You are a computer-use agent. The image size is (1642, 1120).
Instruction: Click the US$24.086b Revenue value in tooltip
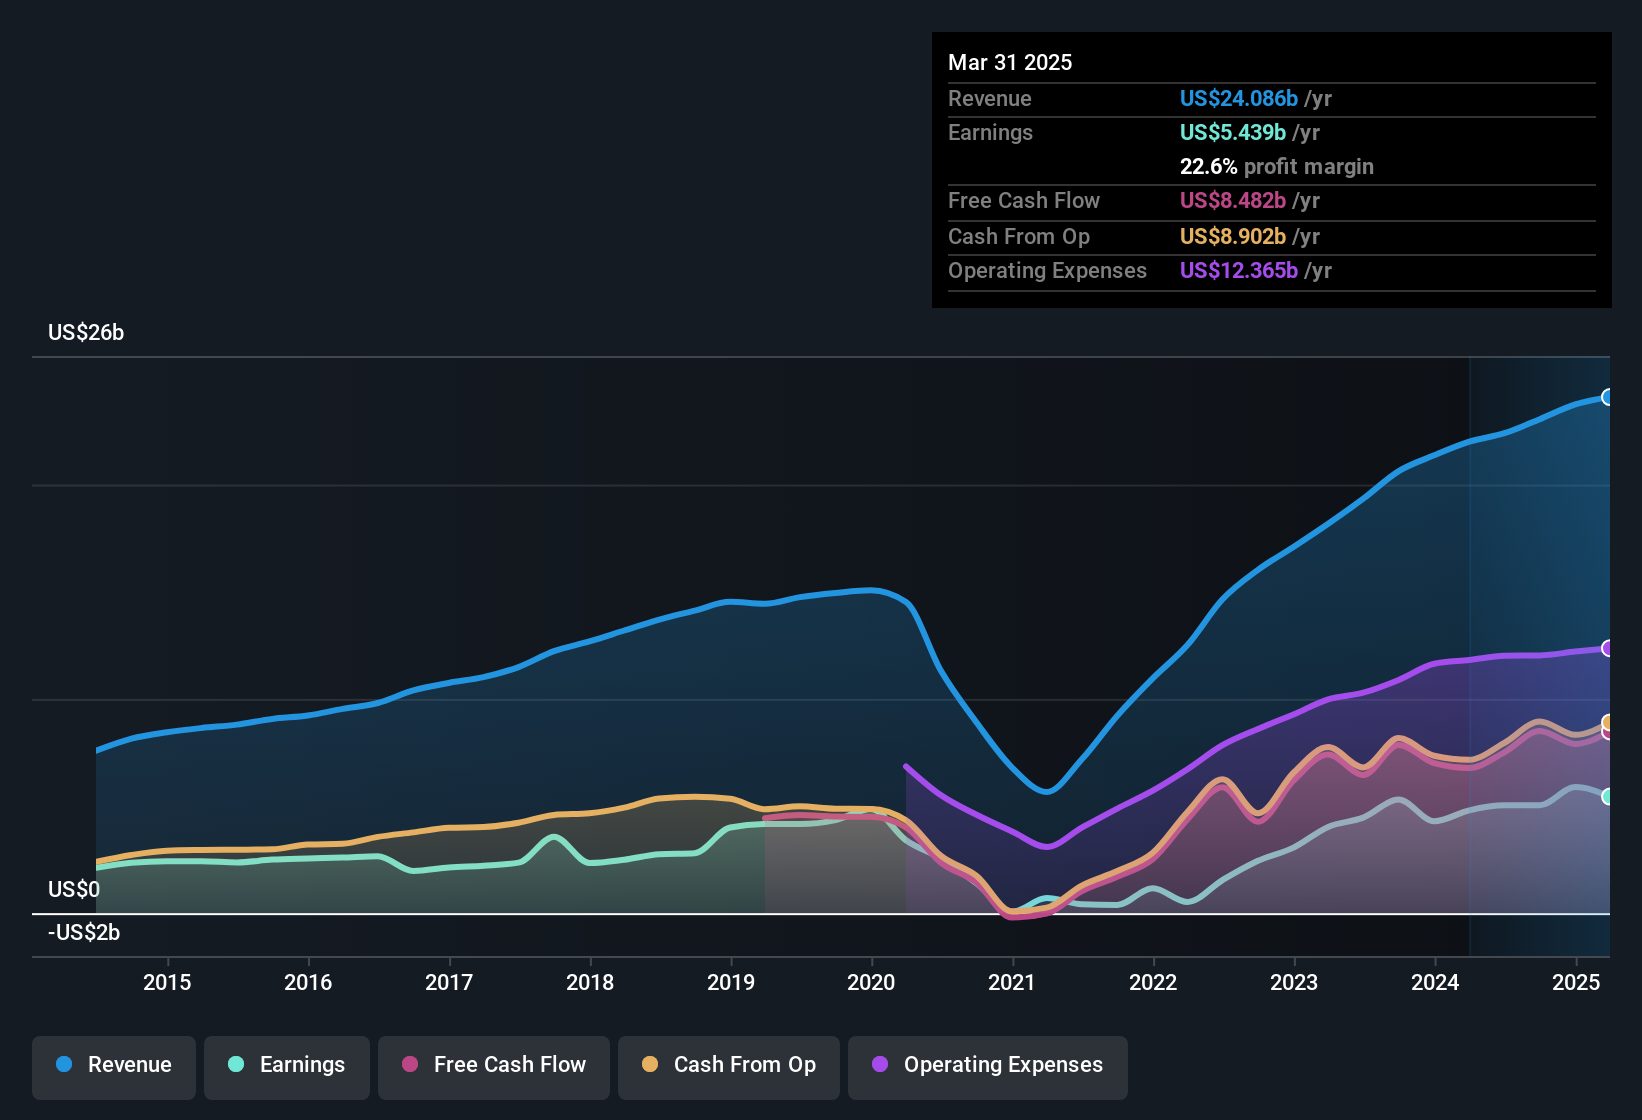pos(1237,98)
